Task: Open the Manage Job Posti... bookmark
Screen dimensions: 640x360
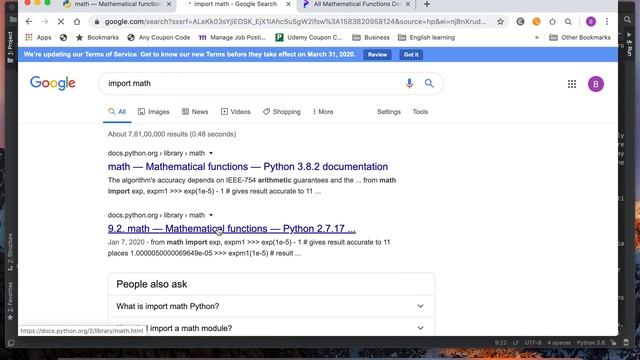Action: [232, 38]
